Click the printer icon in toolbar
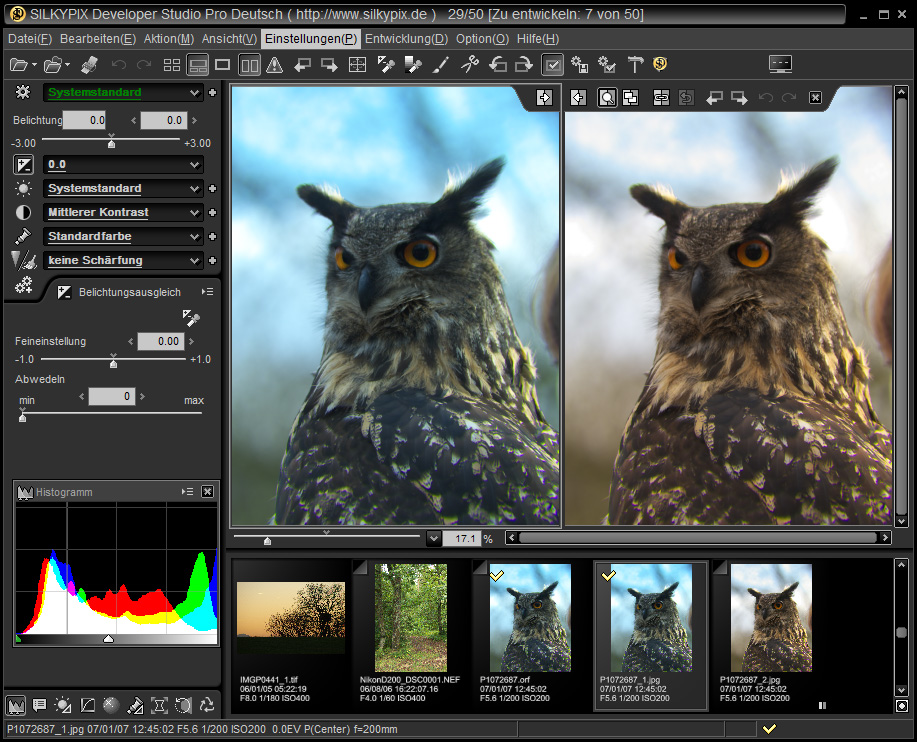The image size is (917, 742). [x=88, y=65]
